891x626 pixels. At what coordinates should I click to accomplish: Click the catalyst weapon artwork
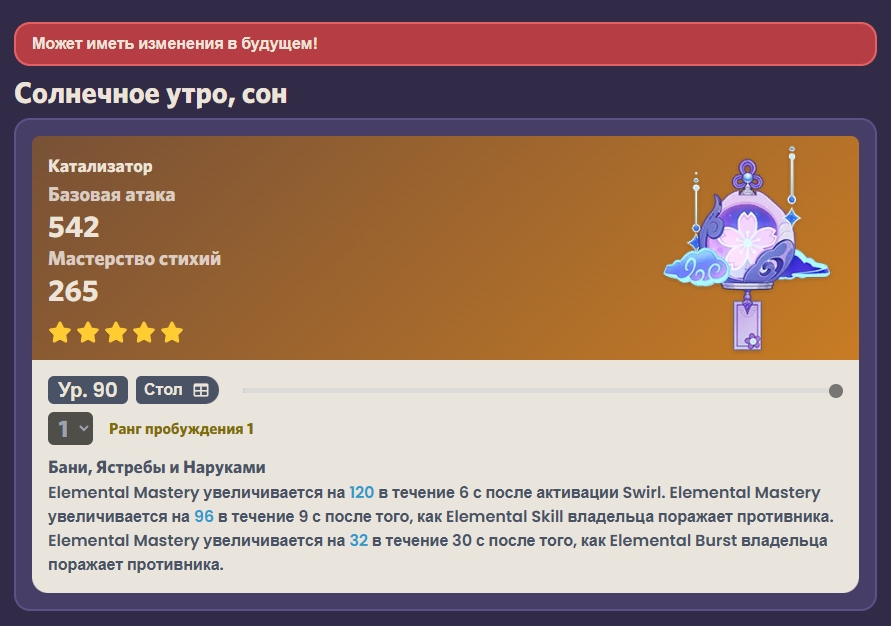[747, 248]
